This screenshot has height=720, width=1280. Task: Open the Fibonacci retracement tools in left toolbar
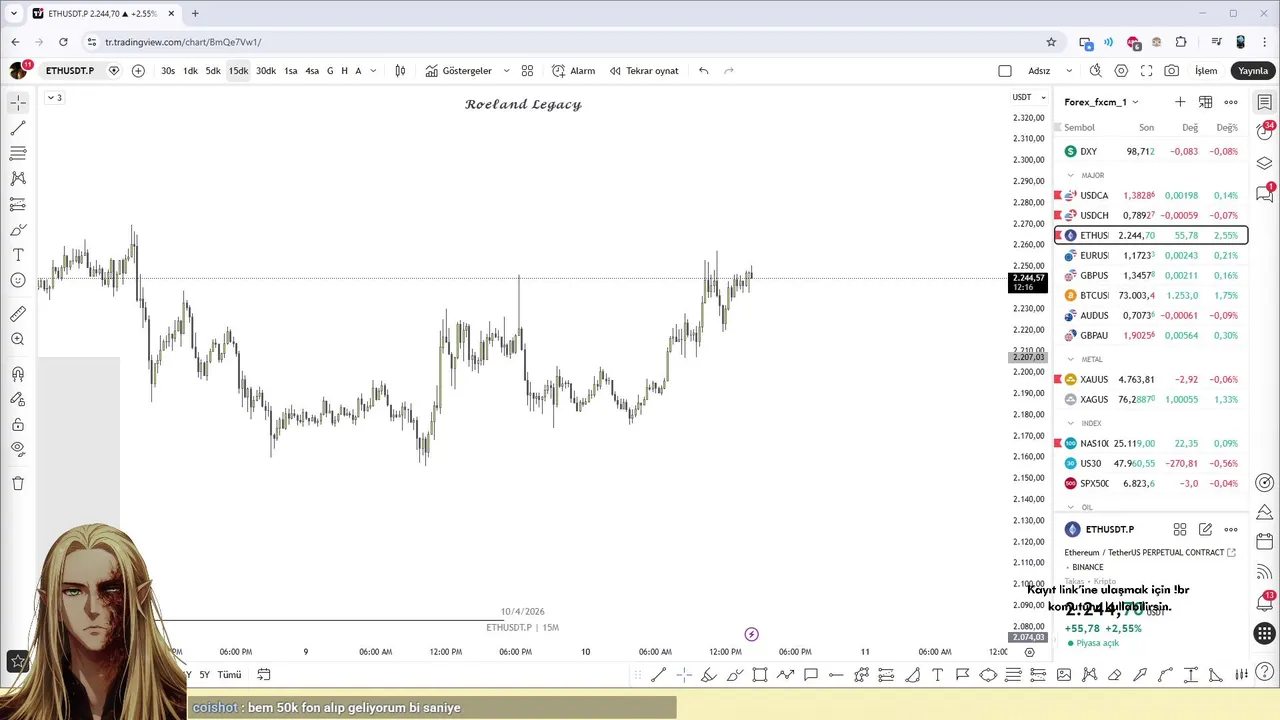18,153
